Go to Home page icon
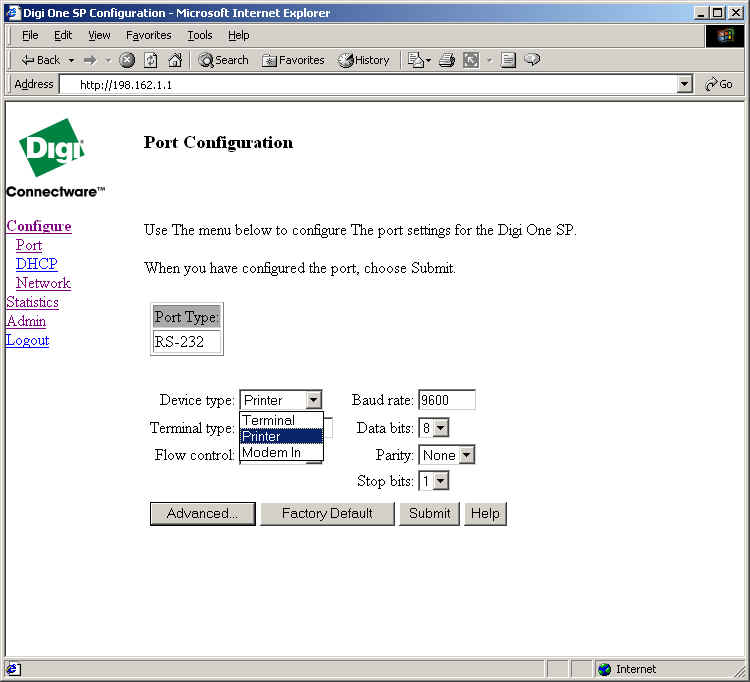This screenshot has width=750, height=682. [x=175, y=60]
